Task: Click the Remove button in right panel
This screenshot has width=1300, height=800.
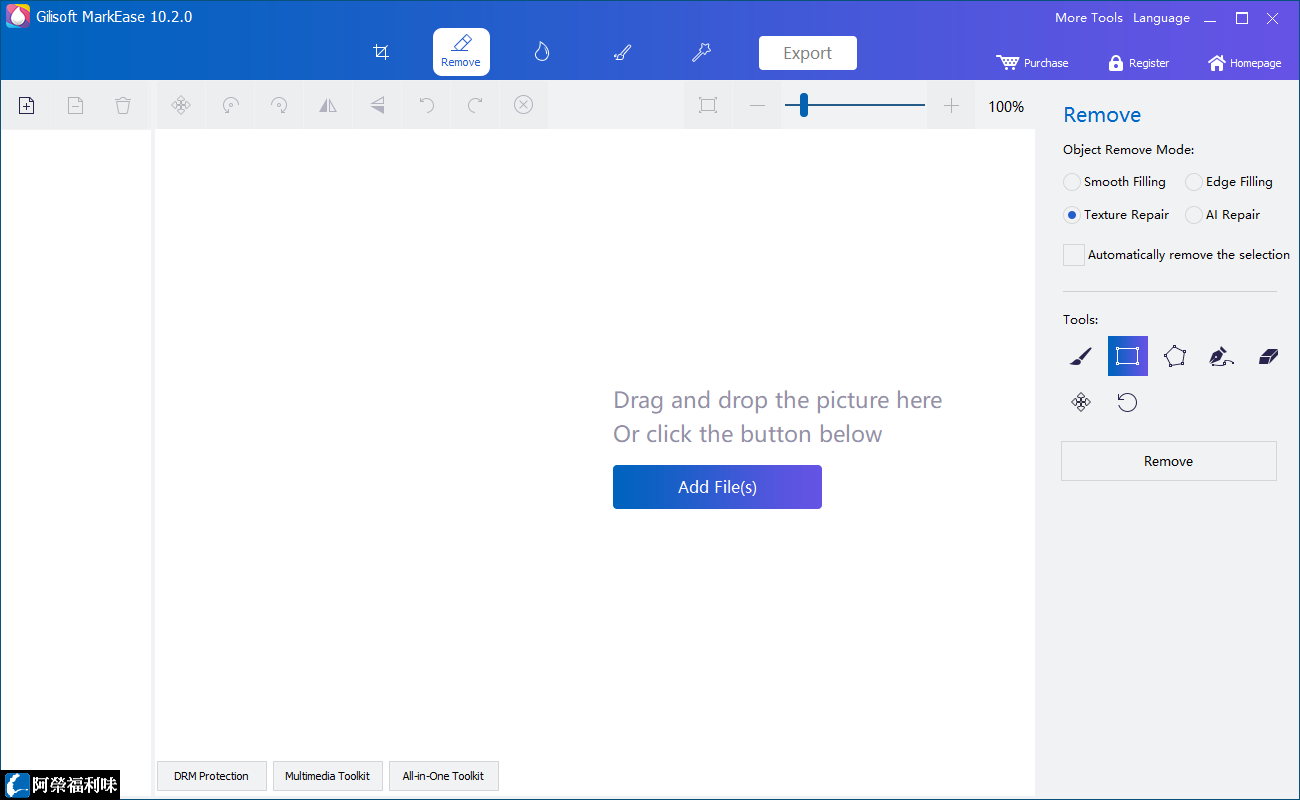Action: click(1169, 461)
